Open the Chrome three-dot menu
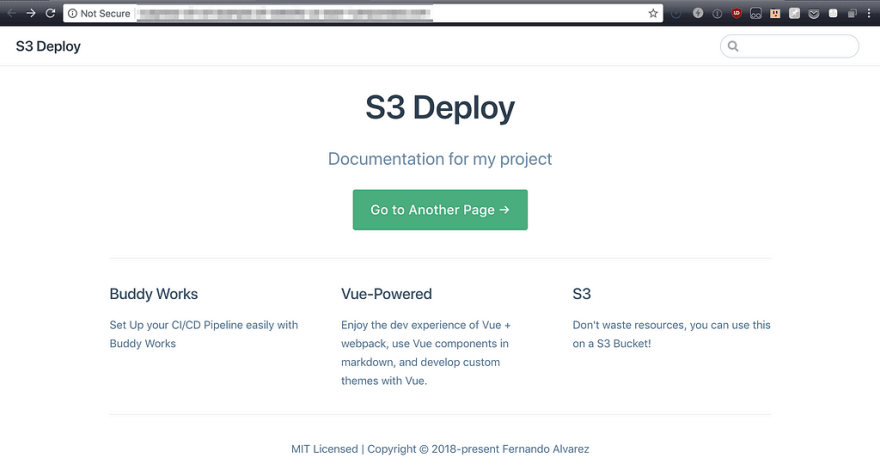The image size is (880, 470). click(869, 13)
